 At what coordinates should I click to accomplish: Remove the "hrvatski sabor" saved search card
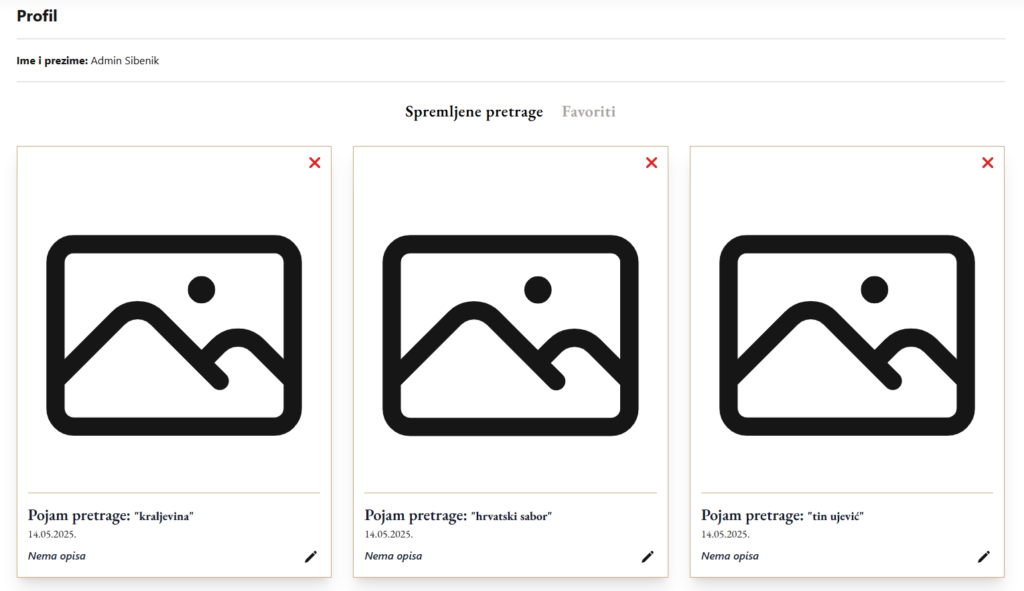point(651,163)
